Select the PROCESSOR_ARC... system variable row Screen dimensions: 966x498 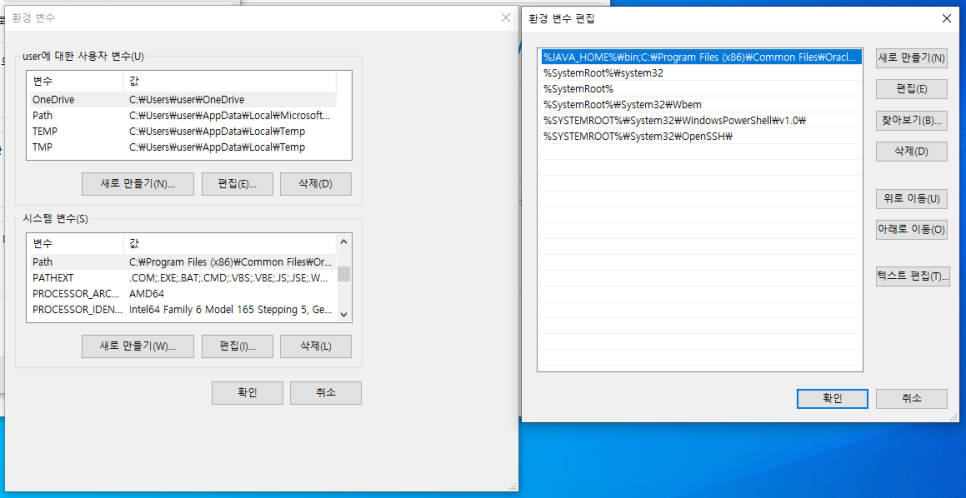tap(183, 293)
